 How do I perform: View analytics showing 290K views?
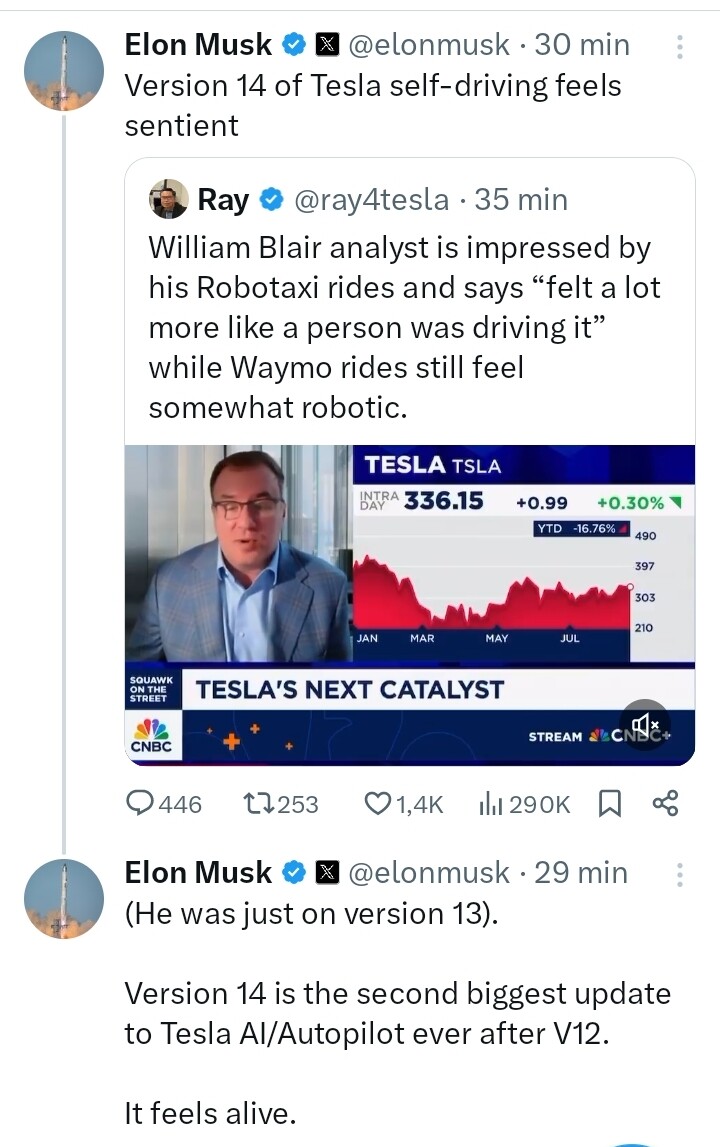pyautogui.click(x=491, y=803)
